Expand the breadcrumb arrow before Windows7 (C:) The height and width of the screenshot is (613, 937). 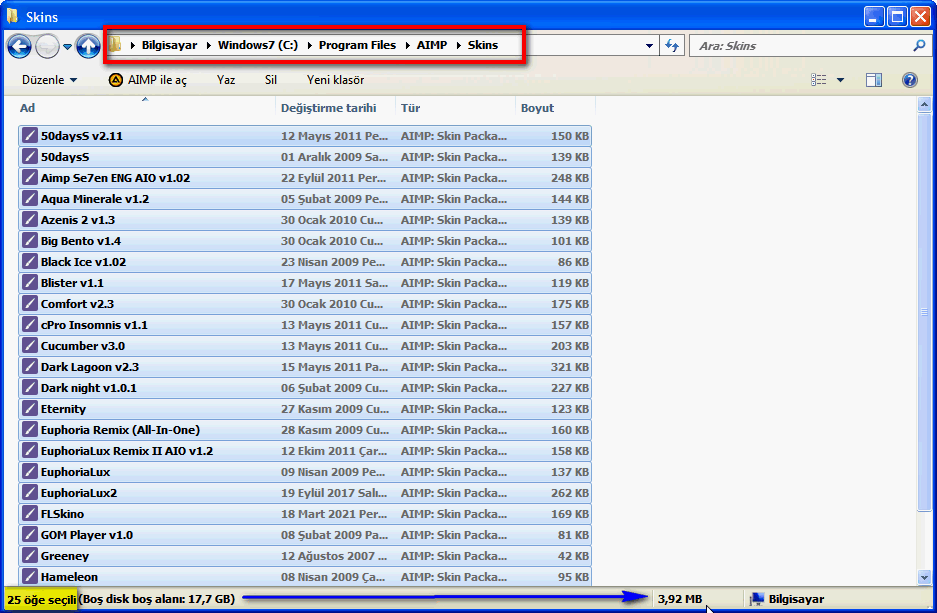pos(209,45)
